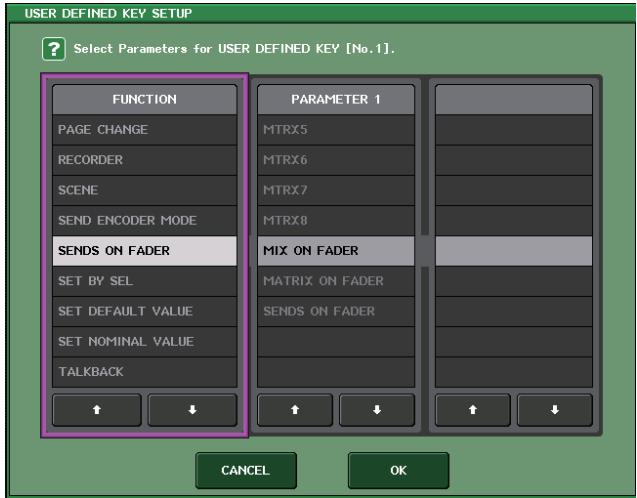Click the CANCEL button
This screenshot has width=637, height=498.
click(x=246, y=470)
